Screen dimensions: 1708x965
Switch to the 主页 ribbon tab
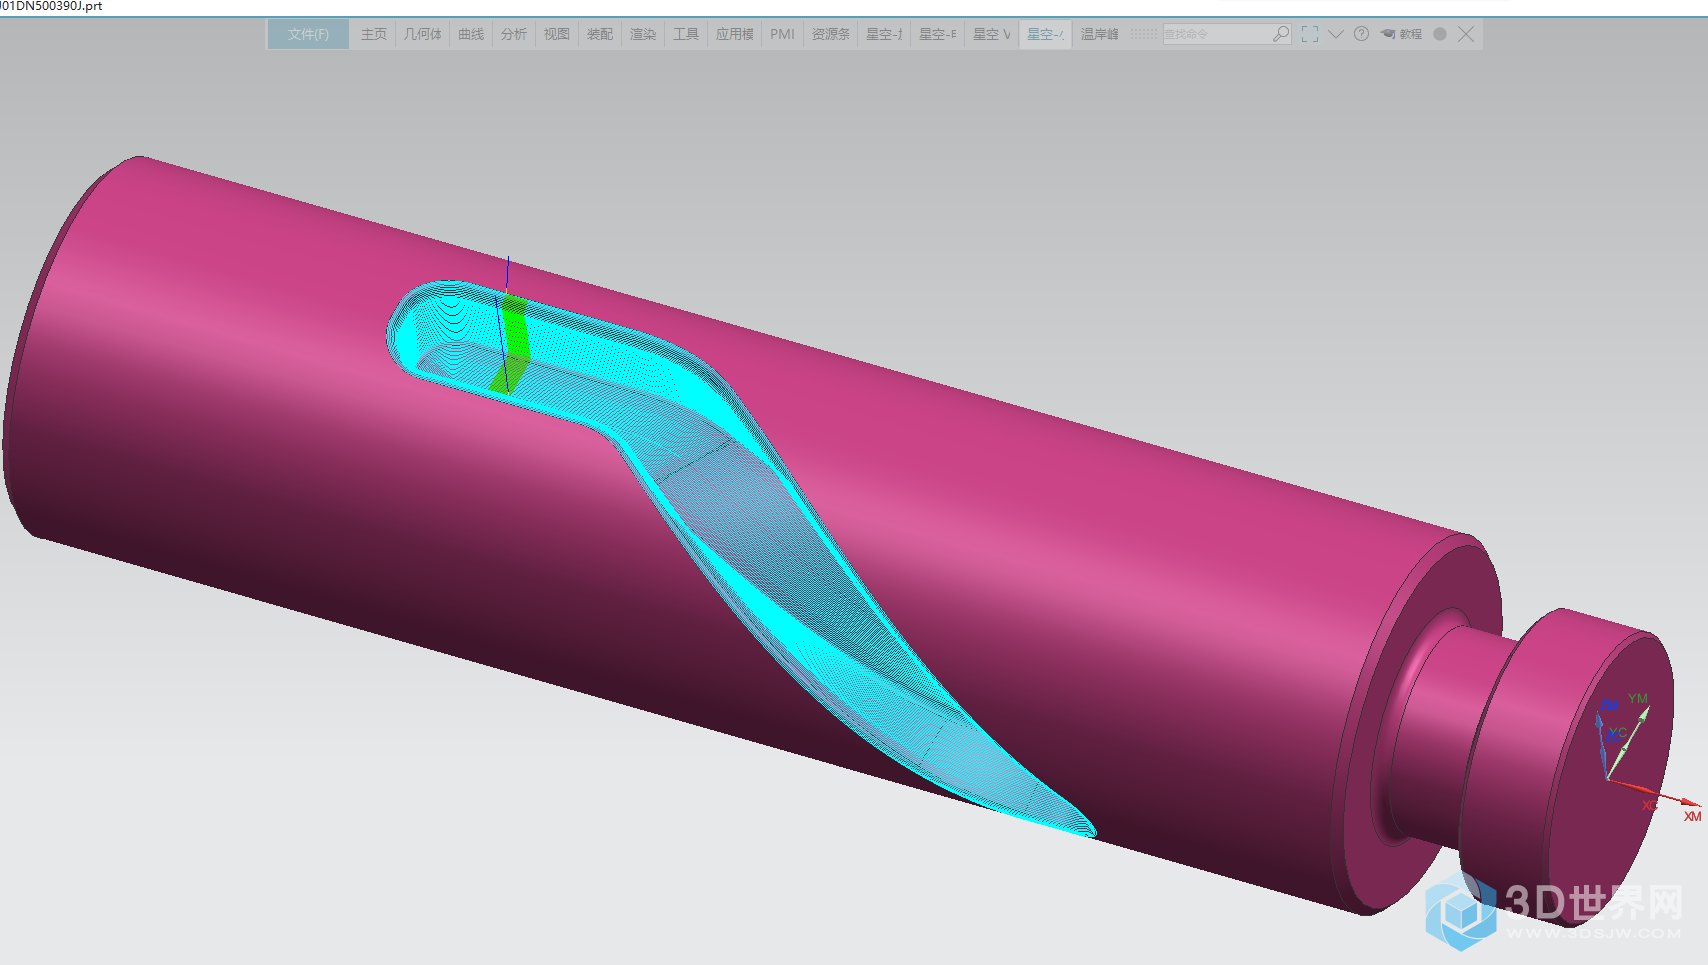point(374,34)
